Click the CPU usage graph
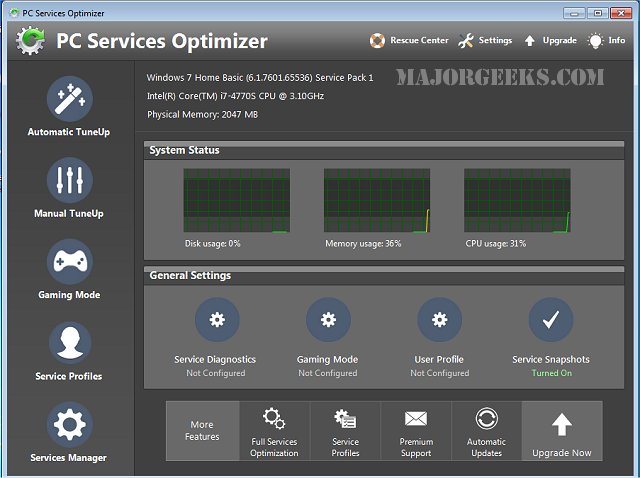This screenshot has width=640, height=478. 517,200
